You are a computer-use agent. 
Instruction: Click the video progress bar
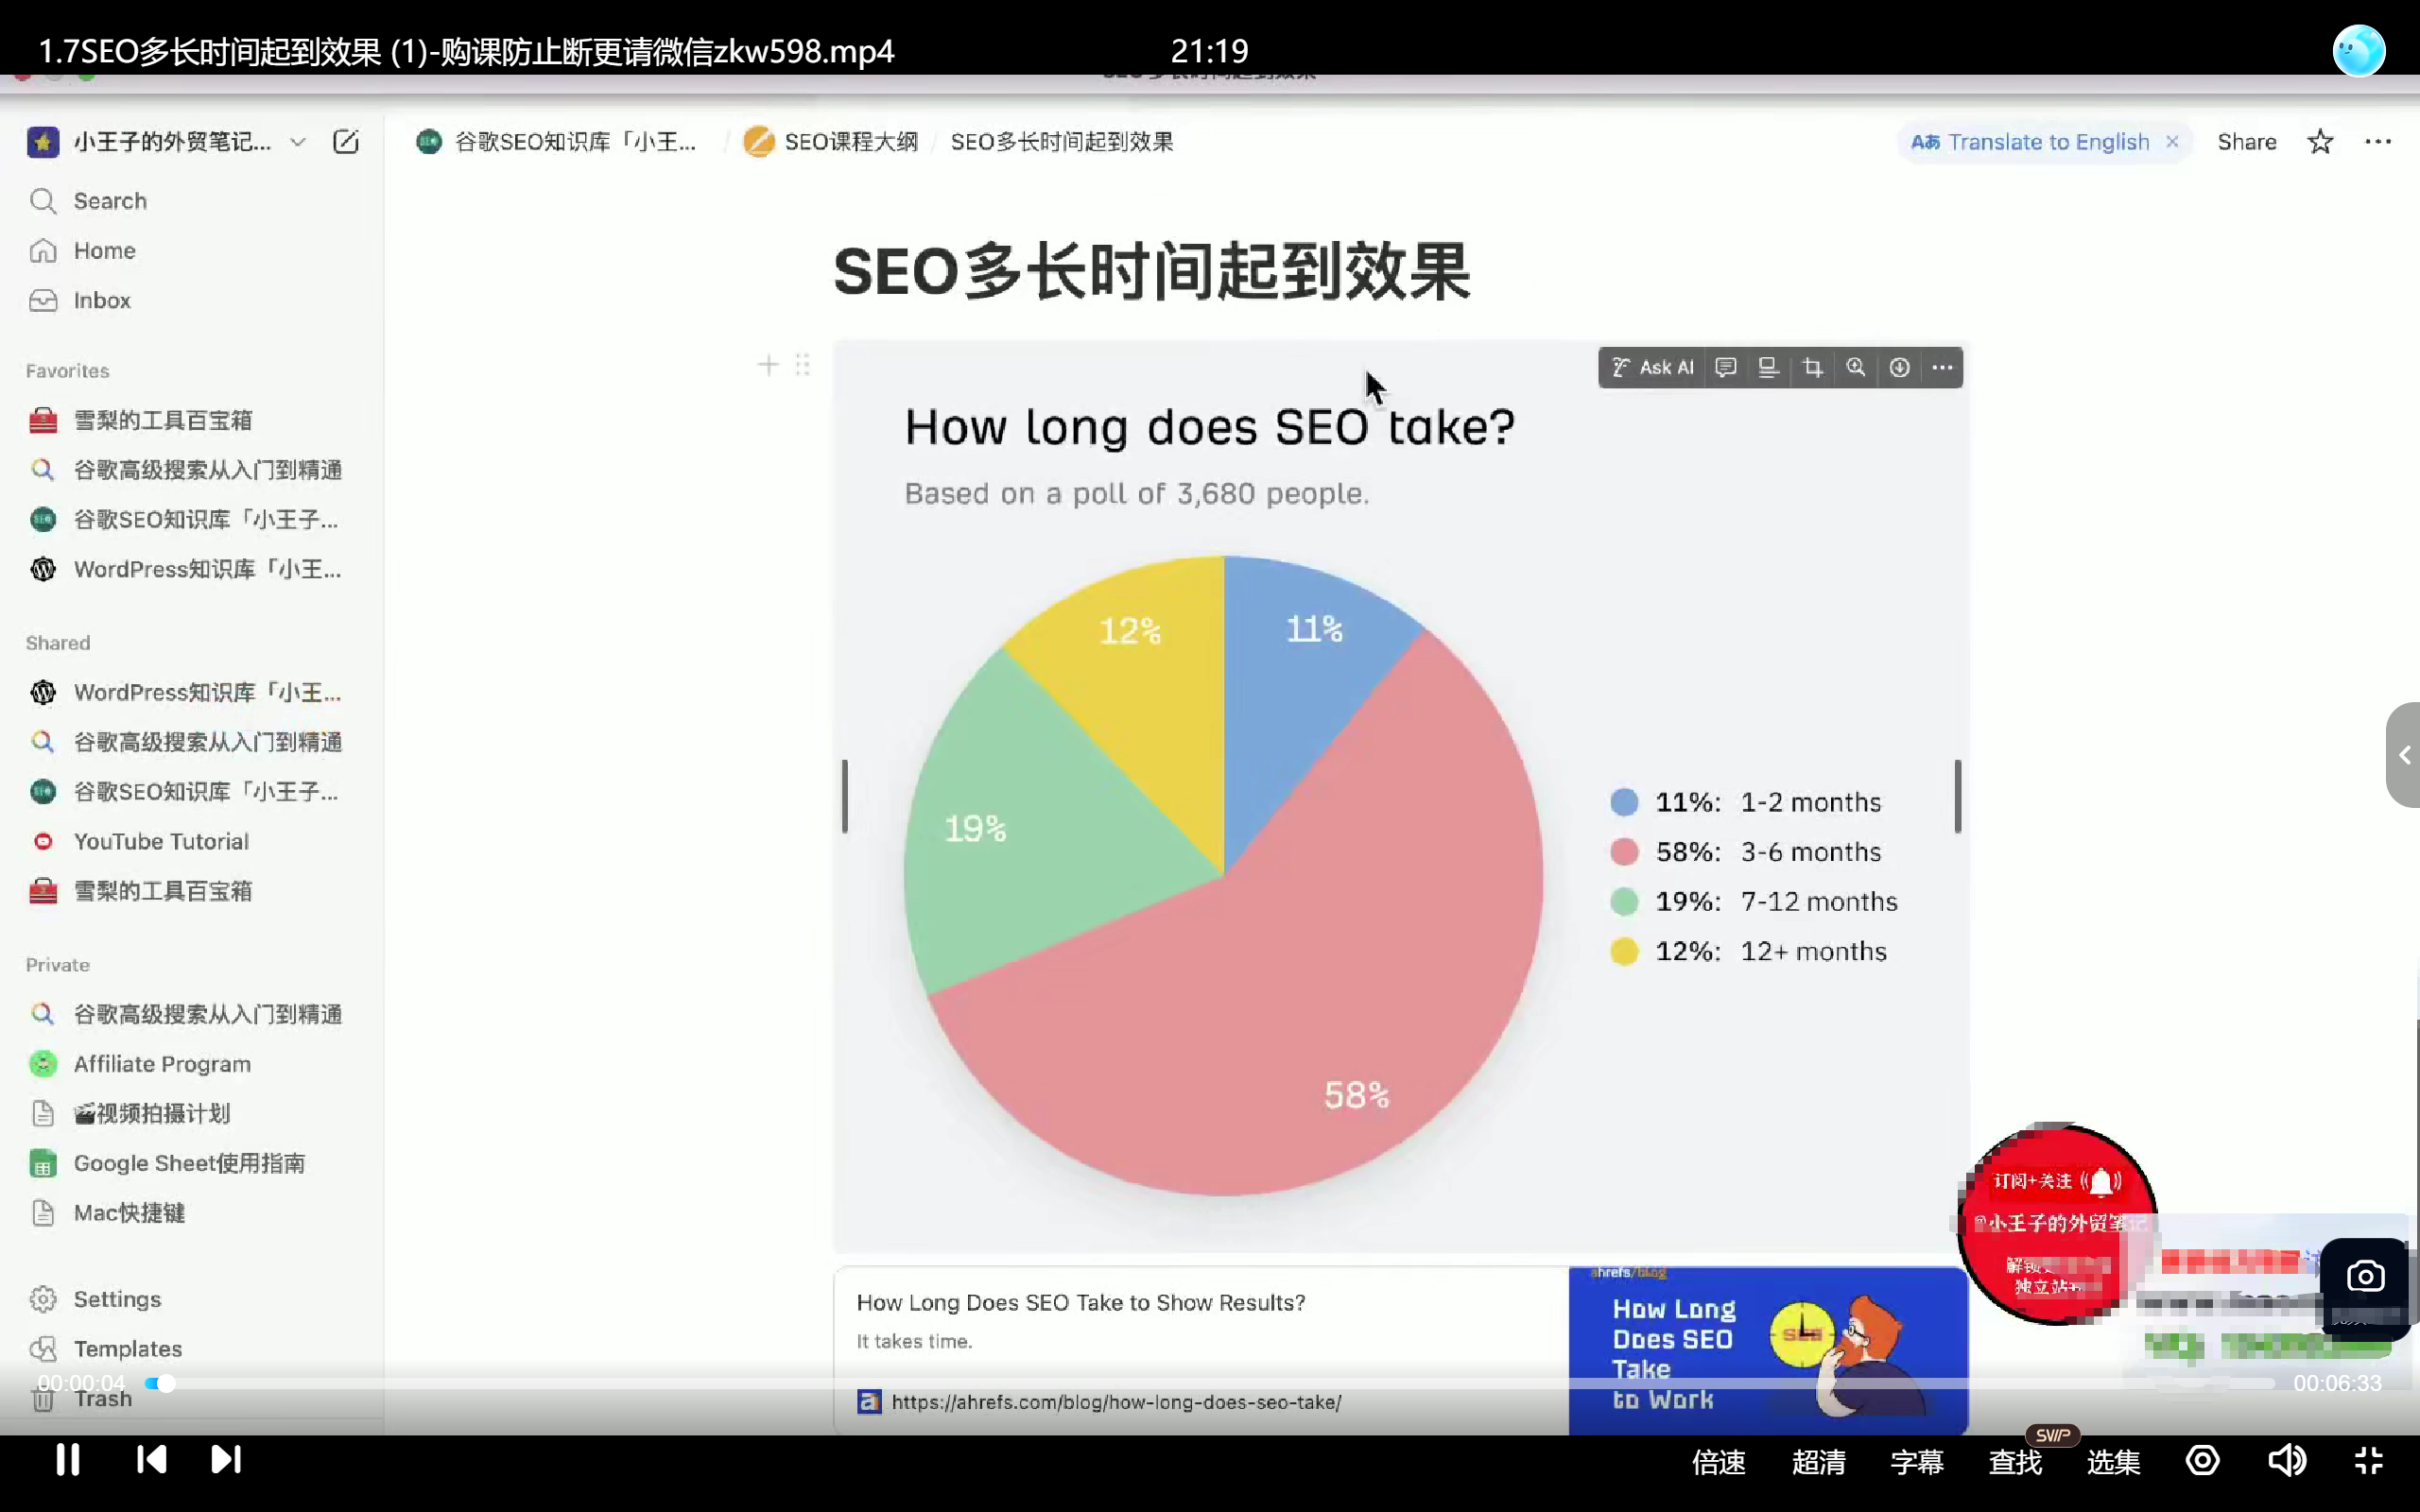coord(1200,1383)
